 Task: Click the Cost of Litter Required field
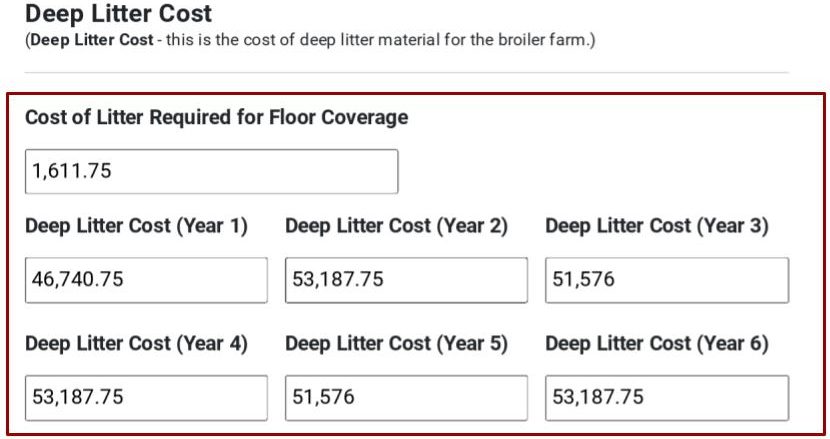coord(211,172)
